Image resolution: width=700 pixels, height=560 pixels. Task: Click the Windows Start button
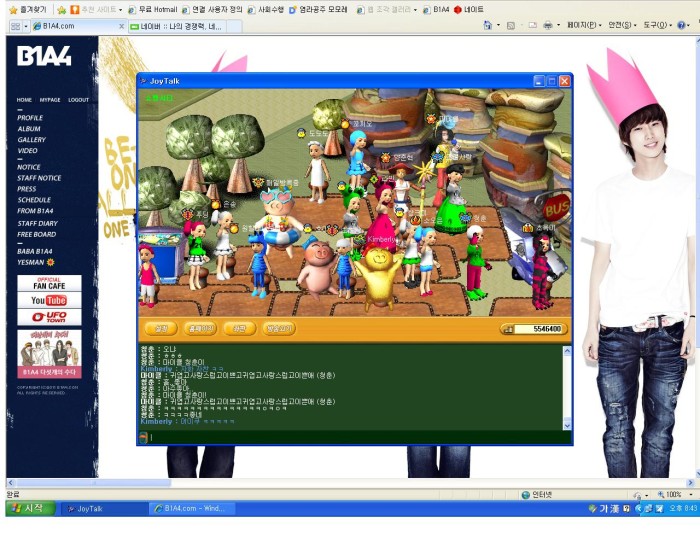[x=30, y=508]
